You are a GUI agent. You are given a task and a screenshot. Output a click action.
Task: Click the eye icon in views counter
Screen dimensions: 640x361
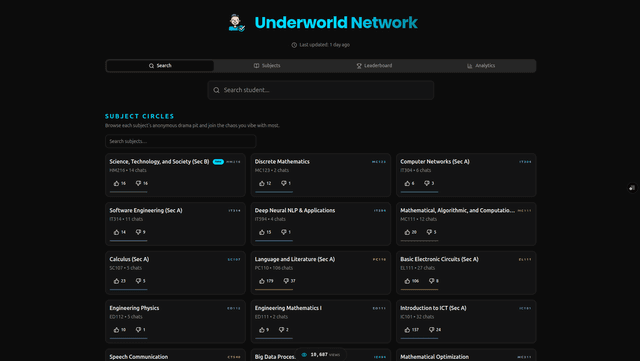pos(304,354)
